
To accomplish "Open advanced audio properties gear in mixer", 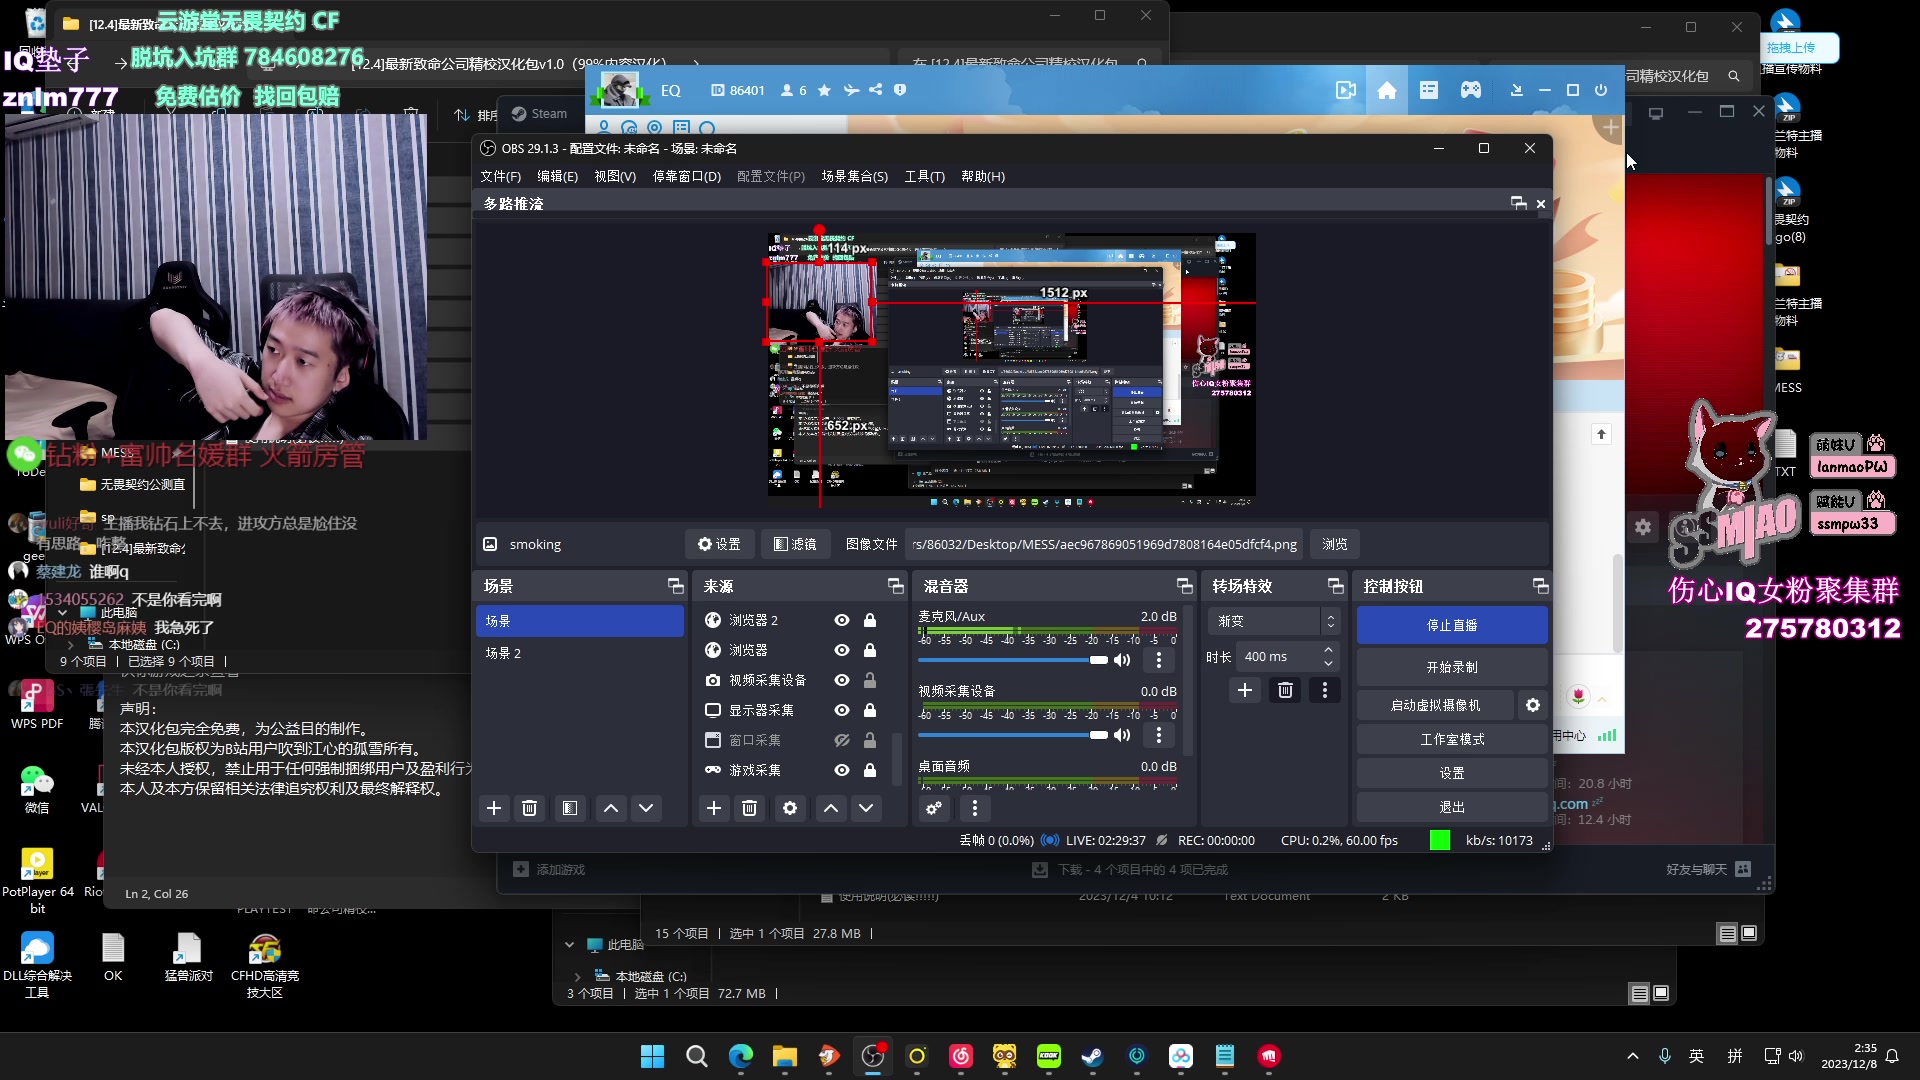I will point(934,808).
